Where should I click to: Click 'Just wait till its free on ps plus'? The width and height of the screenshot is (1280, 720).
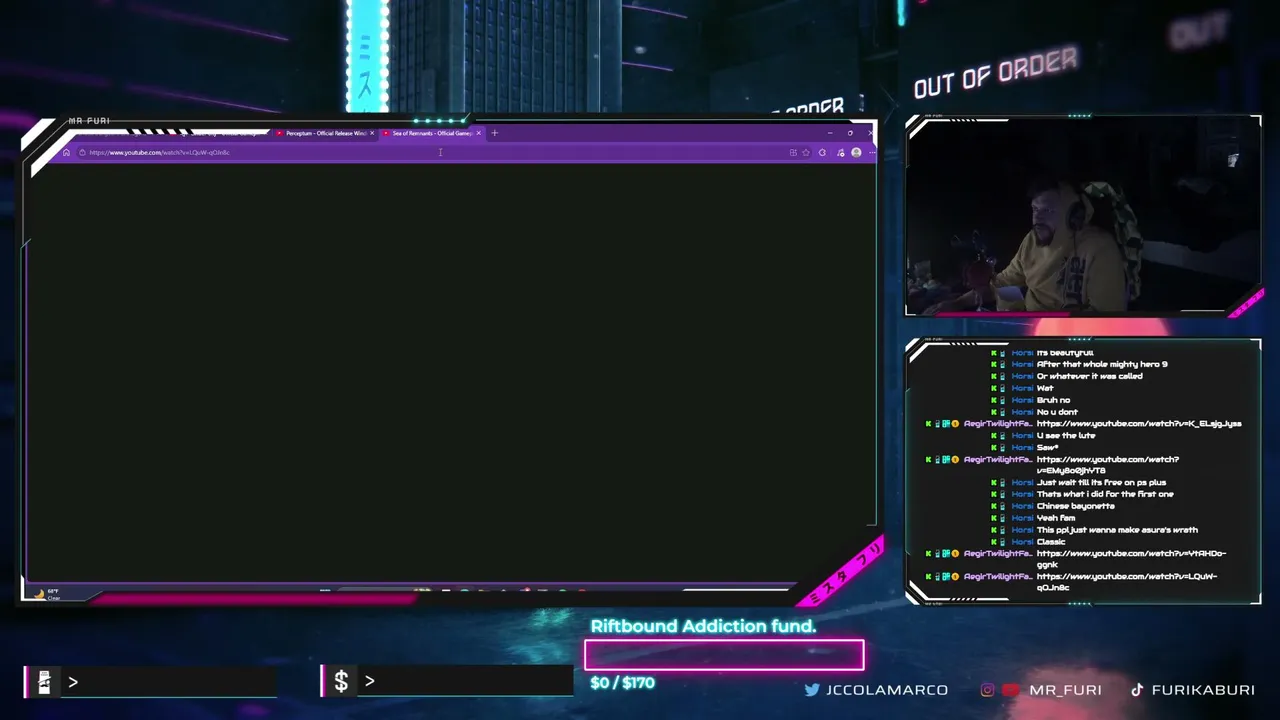pyautogui.click(x=1101, y=482)
